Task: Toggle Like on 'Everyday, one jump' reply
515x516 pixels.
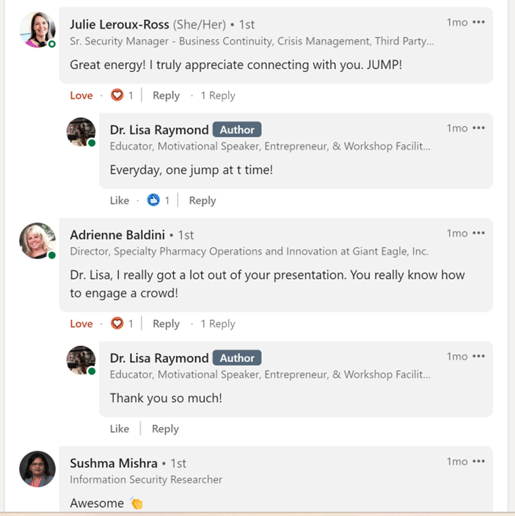Action: [x=119, y=200]
